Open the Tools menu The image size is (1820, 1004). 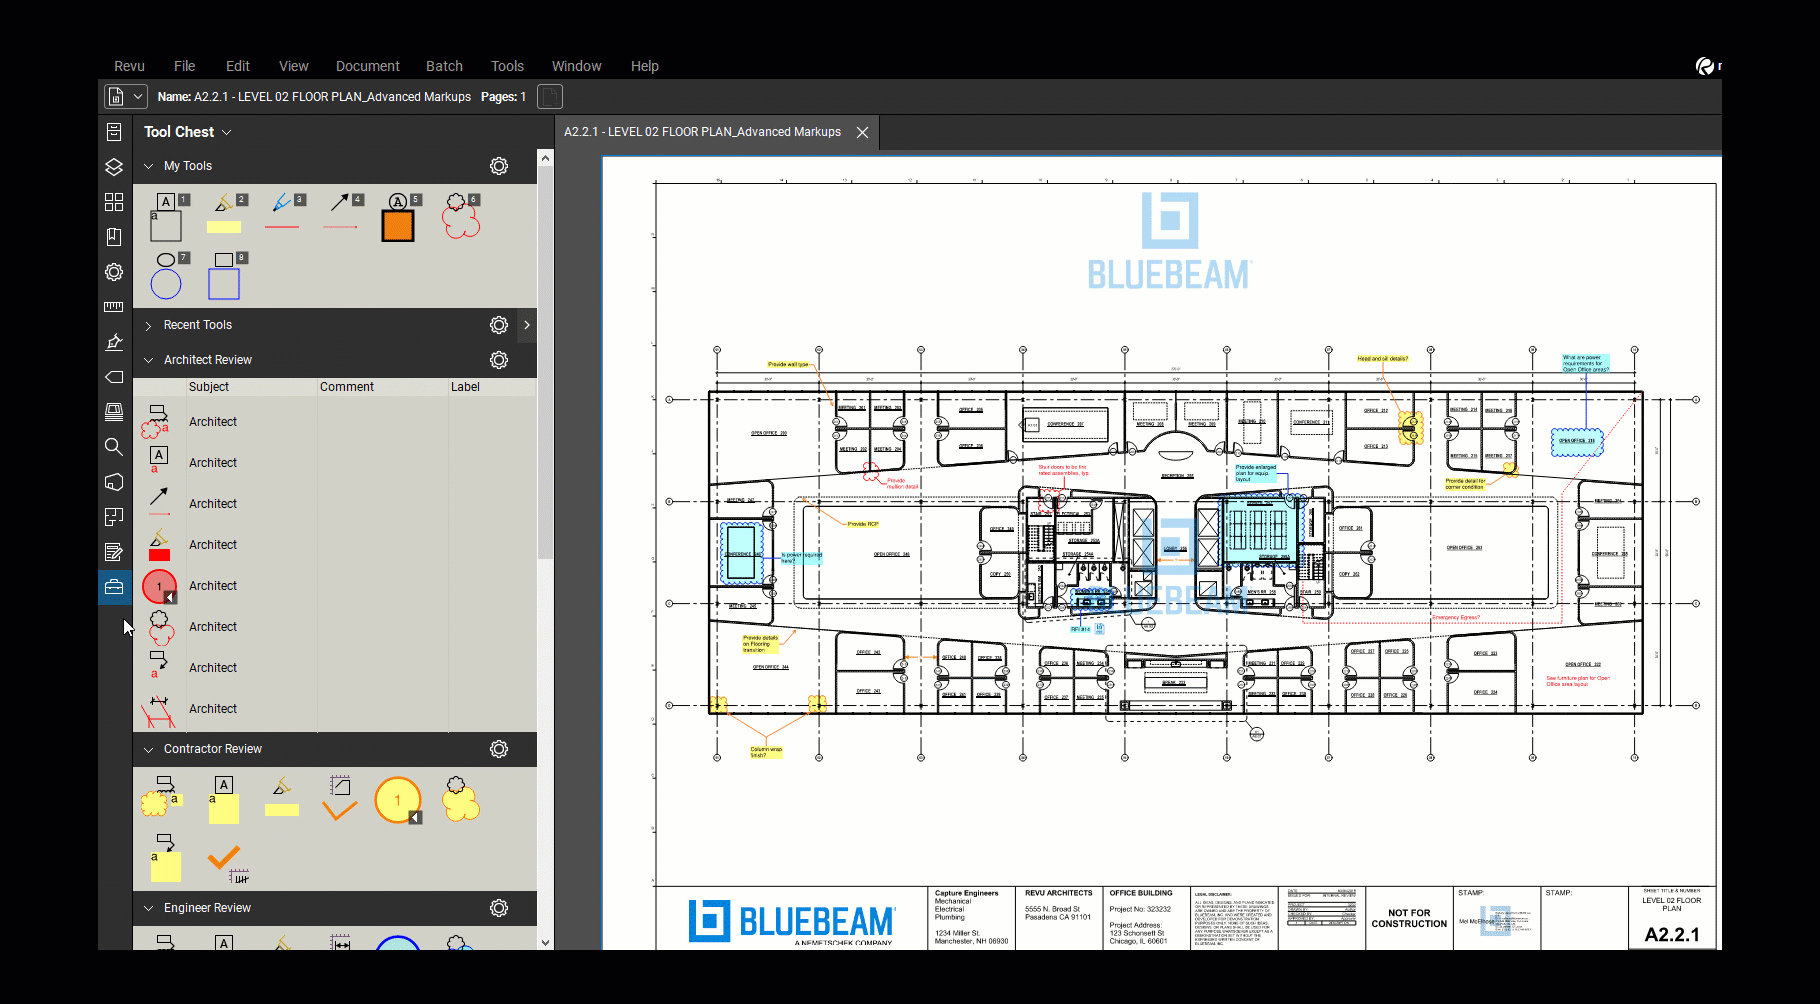(x=507, y=66)
